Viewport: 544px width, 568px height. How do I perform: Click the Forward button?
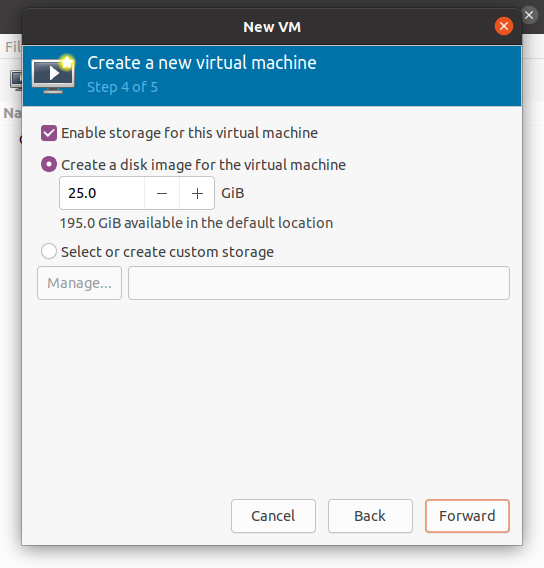point(467,516)
